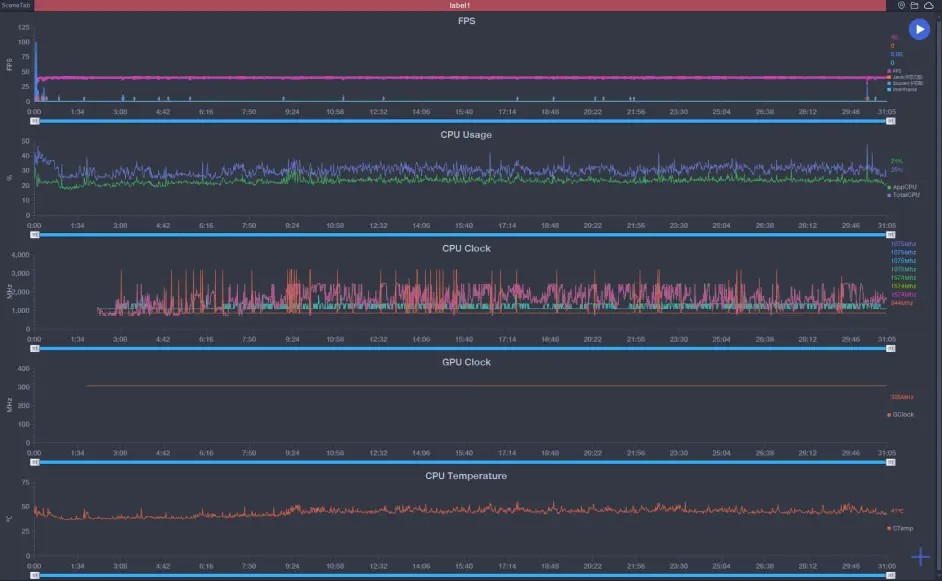Click the 6:16 time label under GPU Clock chart
Screen dimensions: 942x581
pyautogui.click(x=206, y=452)
